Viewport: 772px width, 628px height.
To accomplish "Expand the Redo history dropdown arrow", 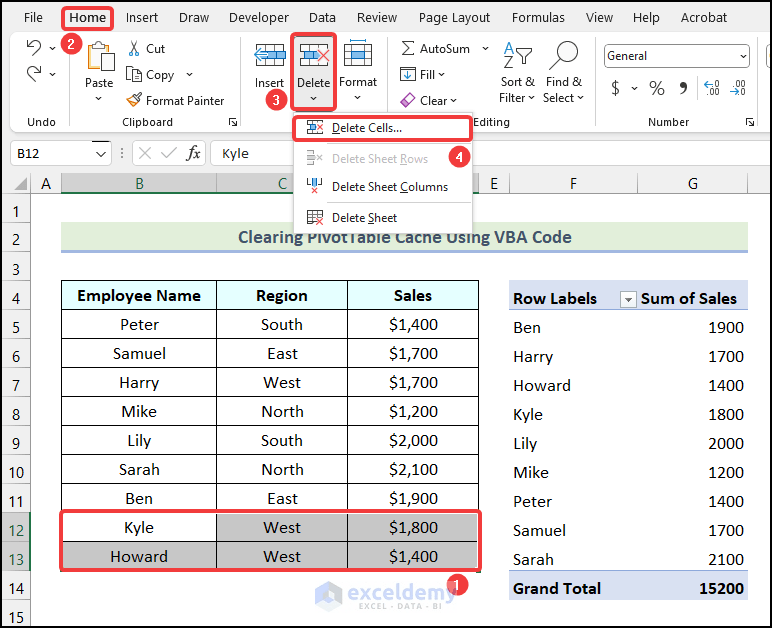I will (52, 74).
